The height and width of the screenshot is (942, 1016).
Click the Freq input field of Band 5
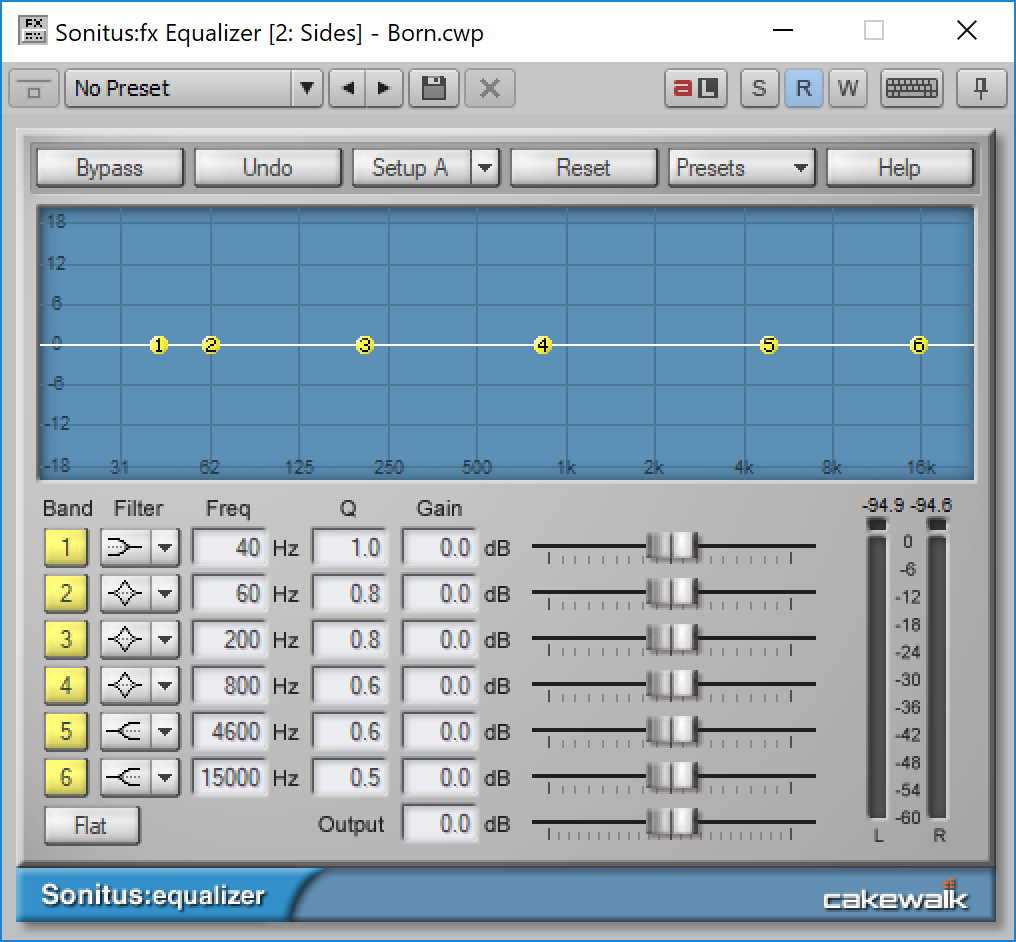point(229,731)
